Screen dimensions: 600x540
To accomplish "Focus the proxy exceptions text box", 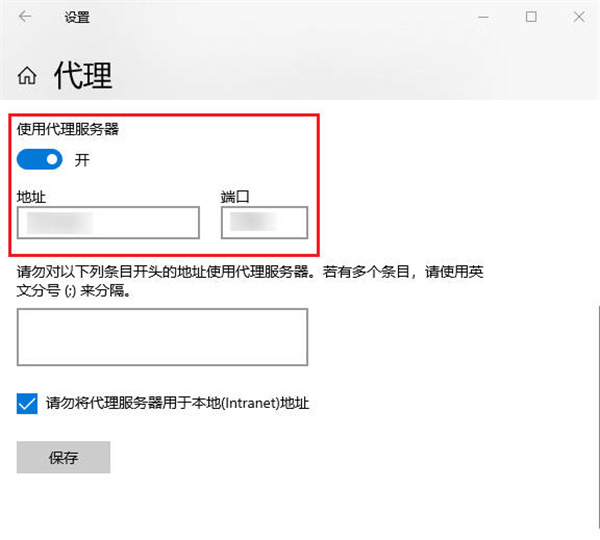I will point(162,337).
